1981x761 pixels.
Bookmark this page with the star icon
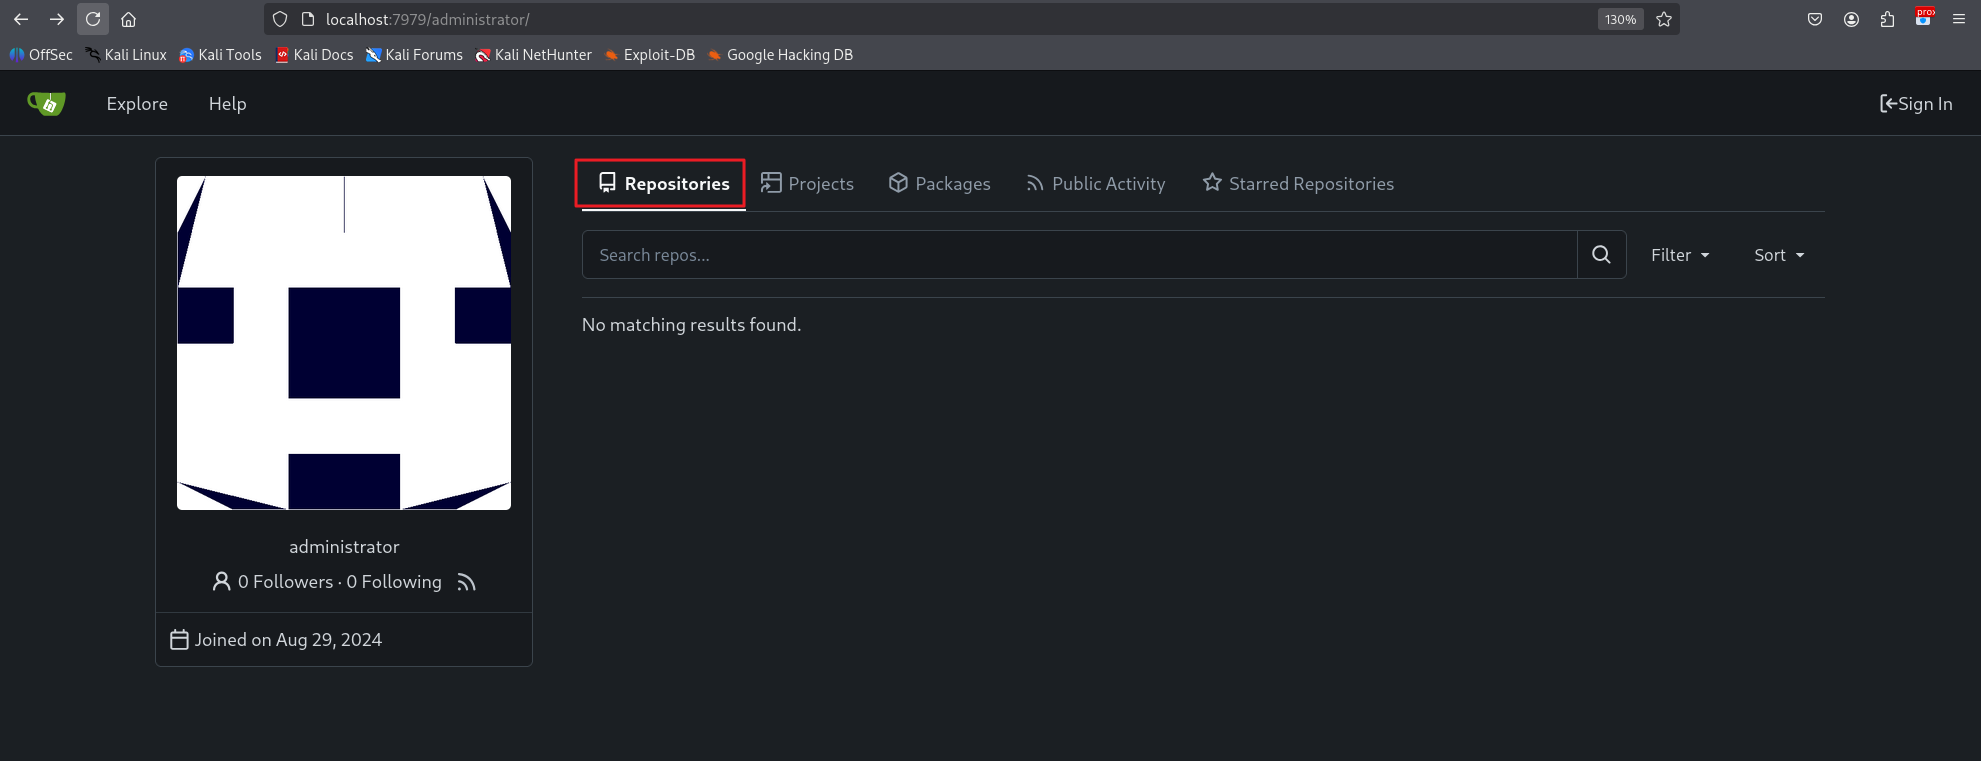(1664, 19)
